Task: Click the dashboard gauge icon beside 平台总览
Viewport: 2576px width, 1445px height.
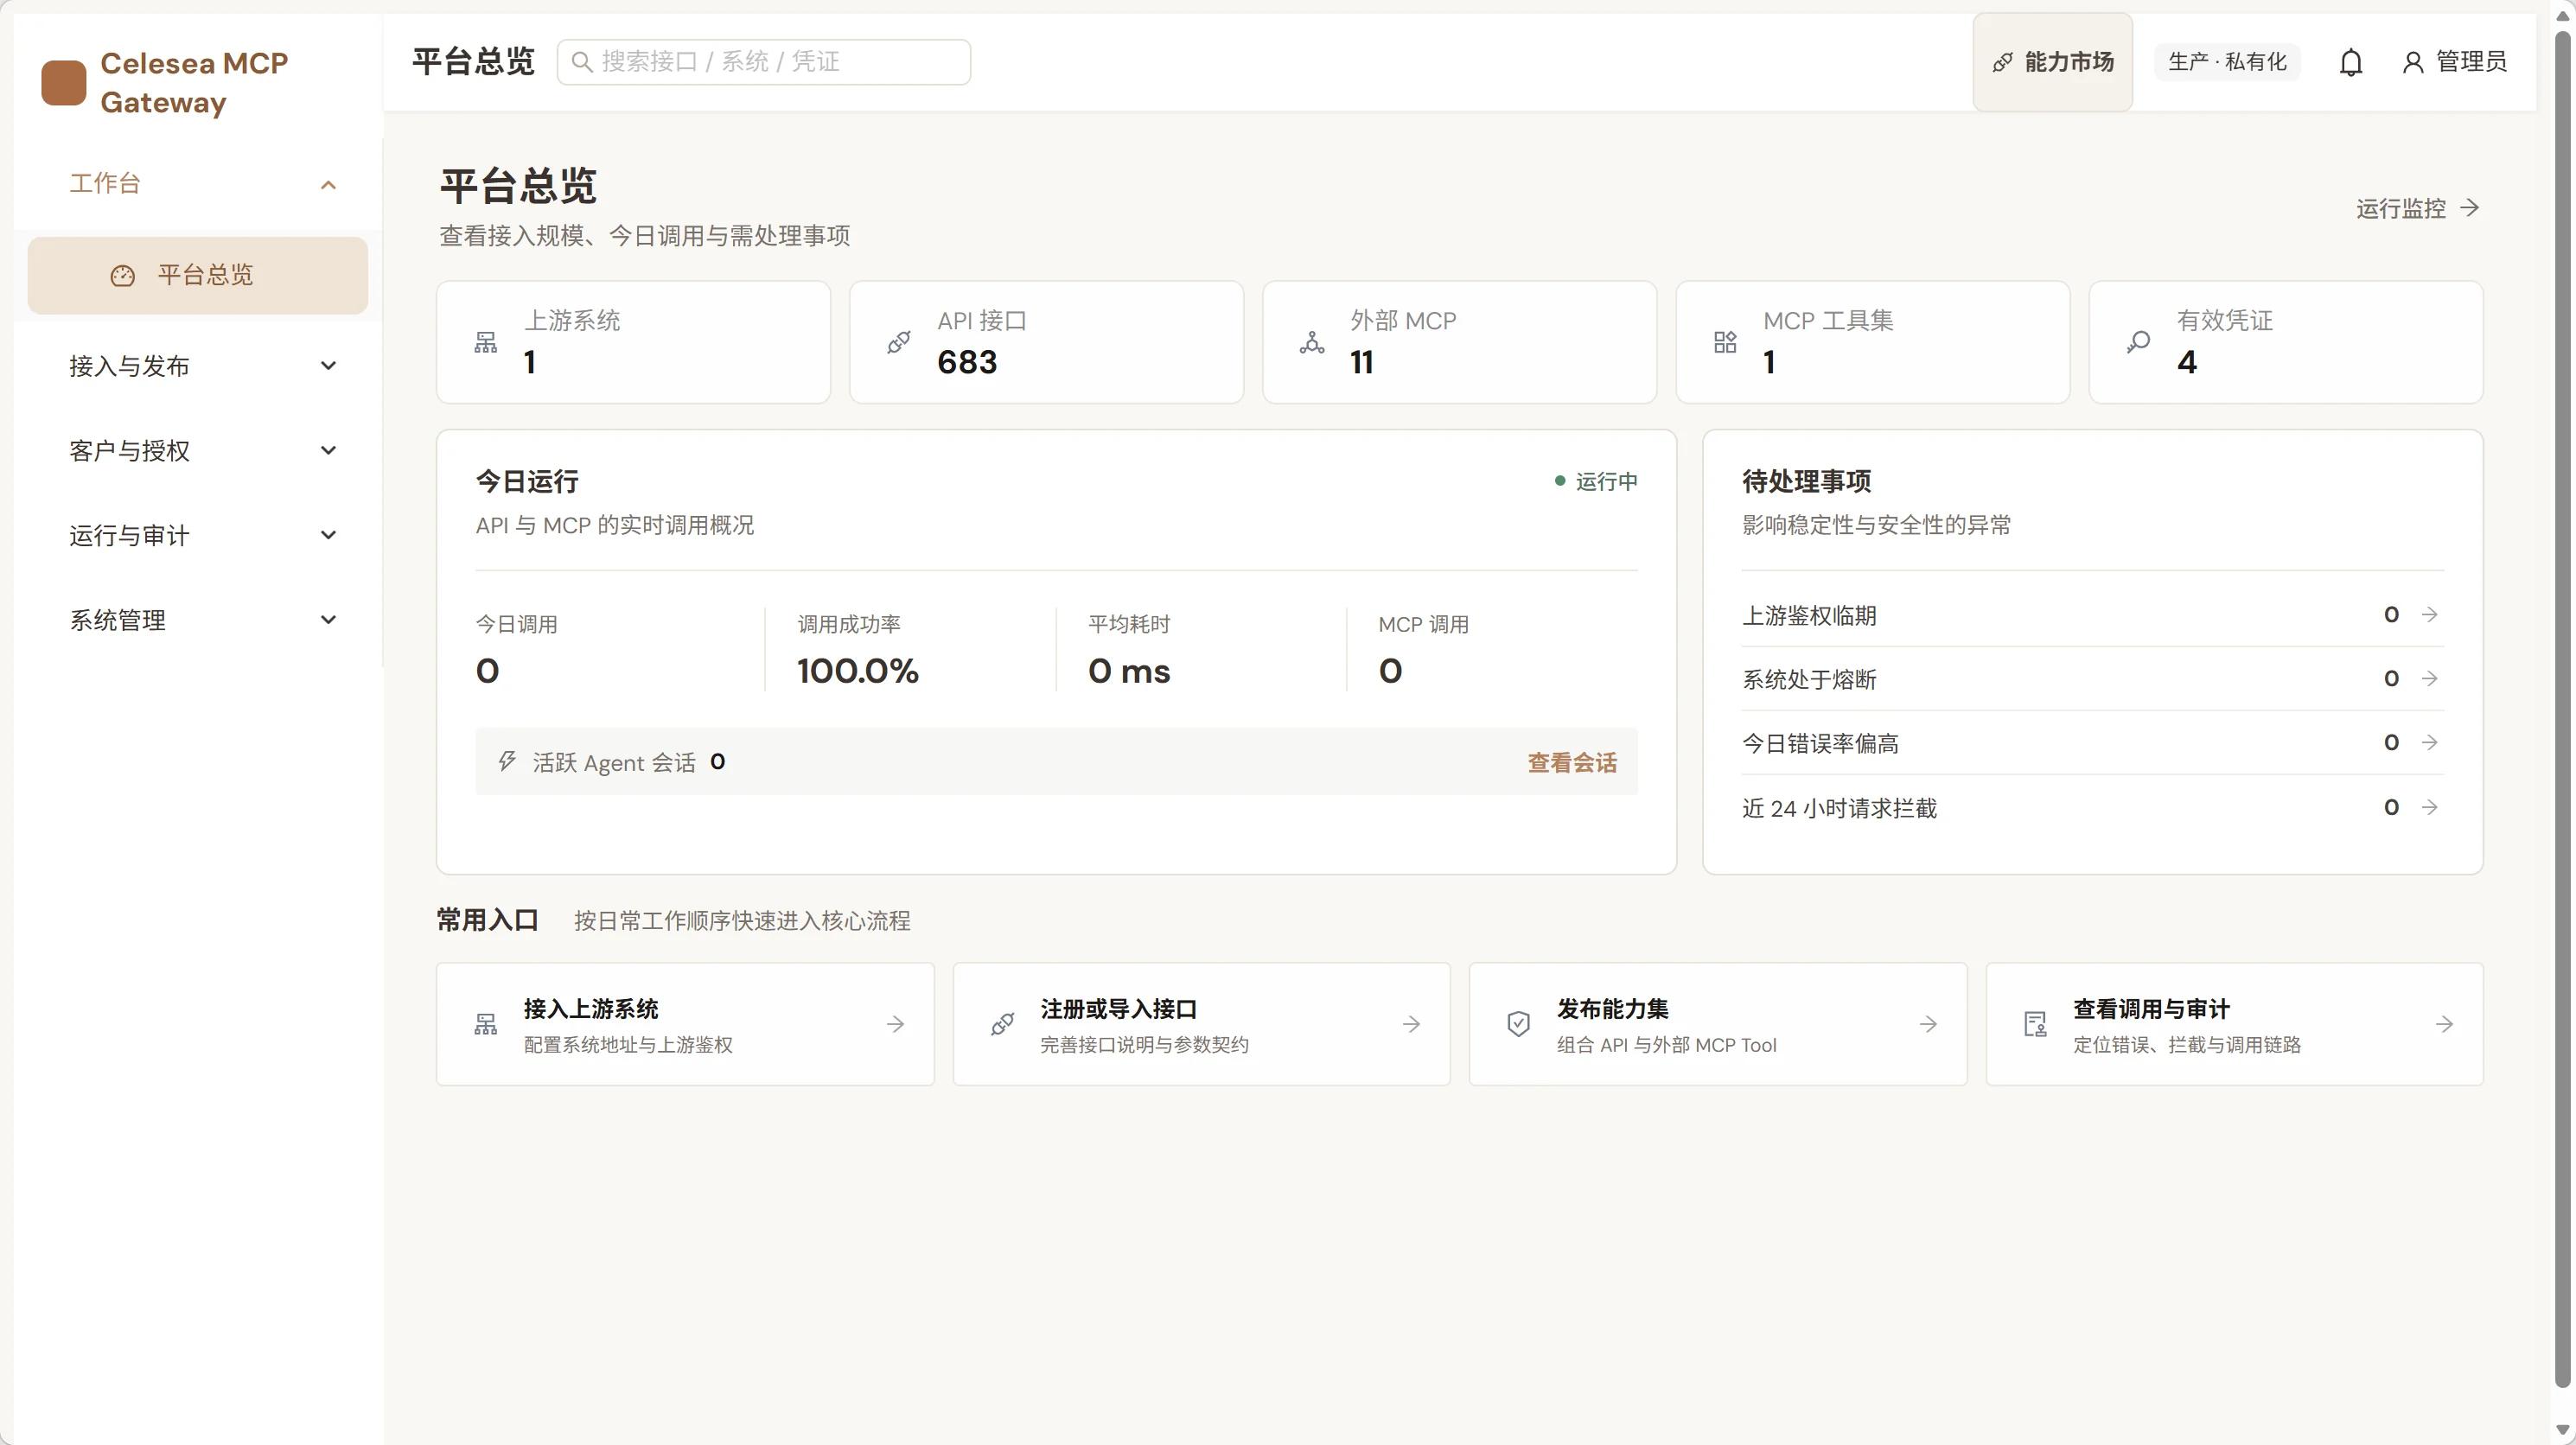Action: 122,276
